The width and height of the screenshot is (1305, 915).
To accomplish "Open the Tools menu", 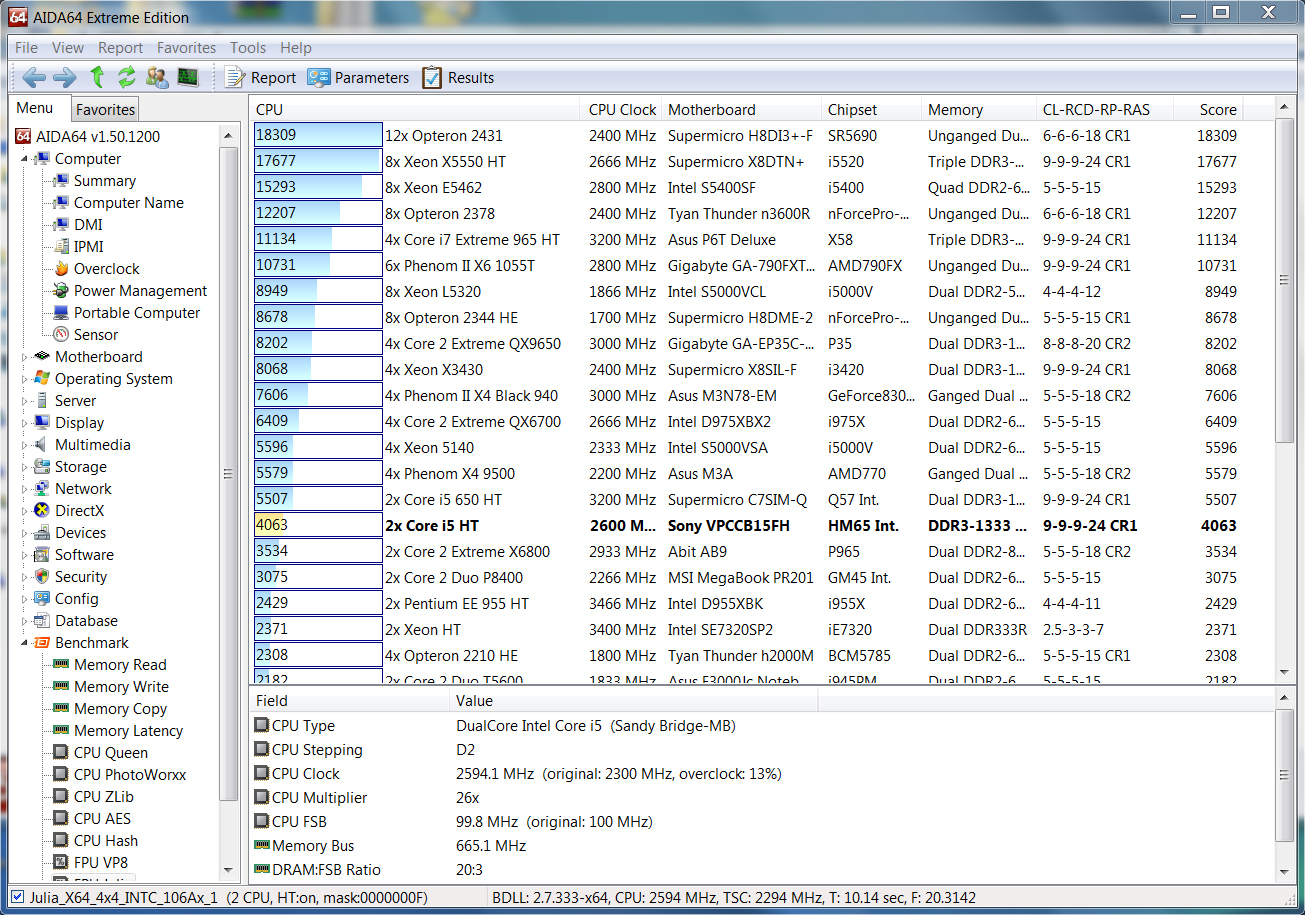I will [x=248, y=48].
